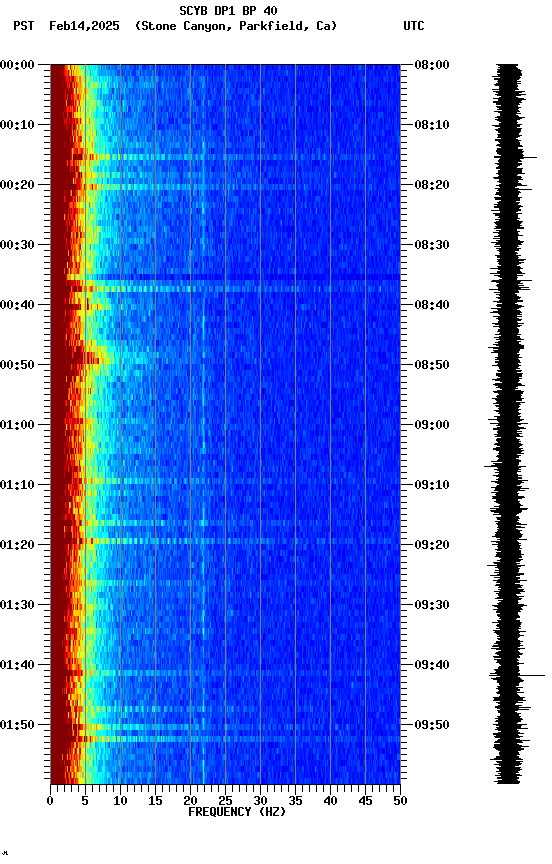Click the '01:00' PST time label
The image size is (552, 864).
point(17,425)
